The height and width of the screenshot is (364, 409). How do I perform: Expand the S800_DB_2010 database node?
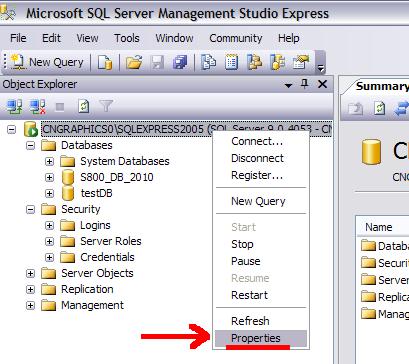(49, 177)
